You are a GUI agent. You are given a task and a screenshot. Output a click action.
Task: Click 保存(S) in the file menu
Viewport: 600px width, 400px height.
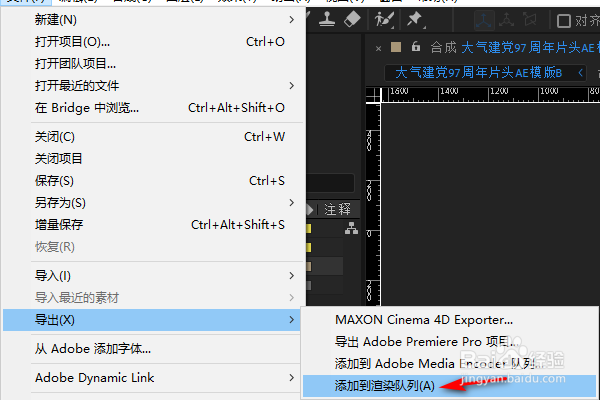(x=153, y=180)
